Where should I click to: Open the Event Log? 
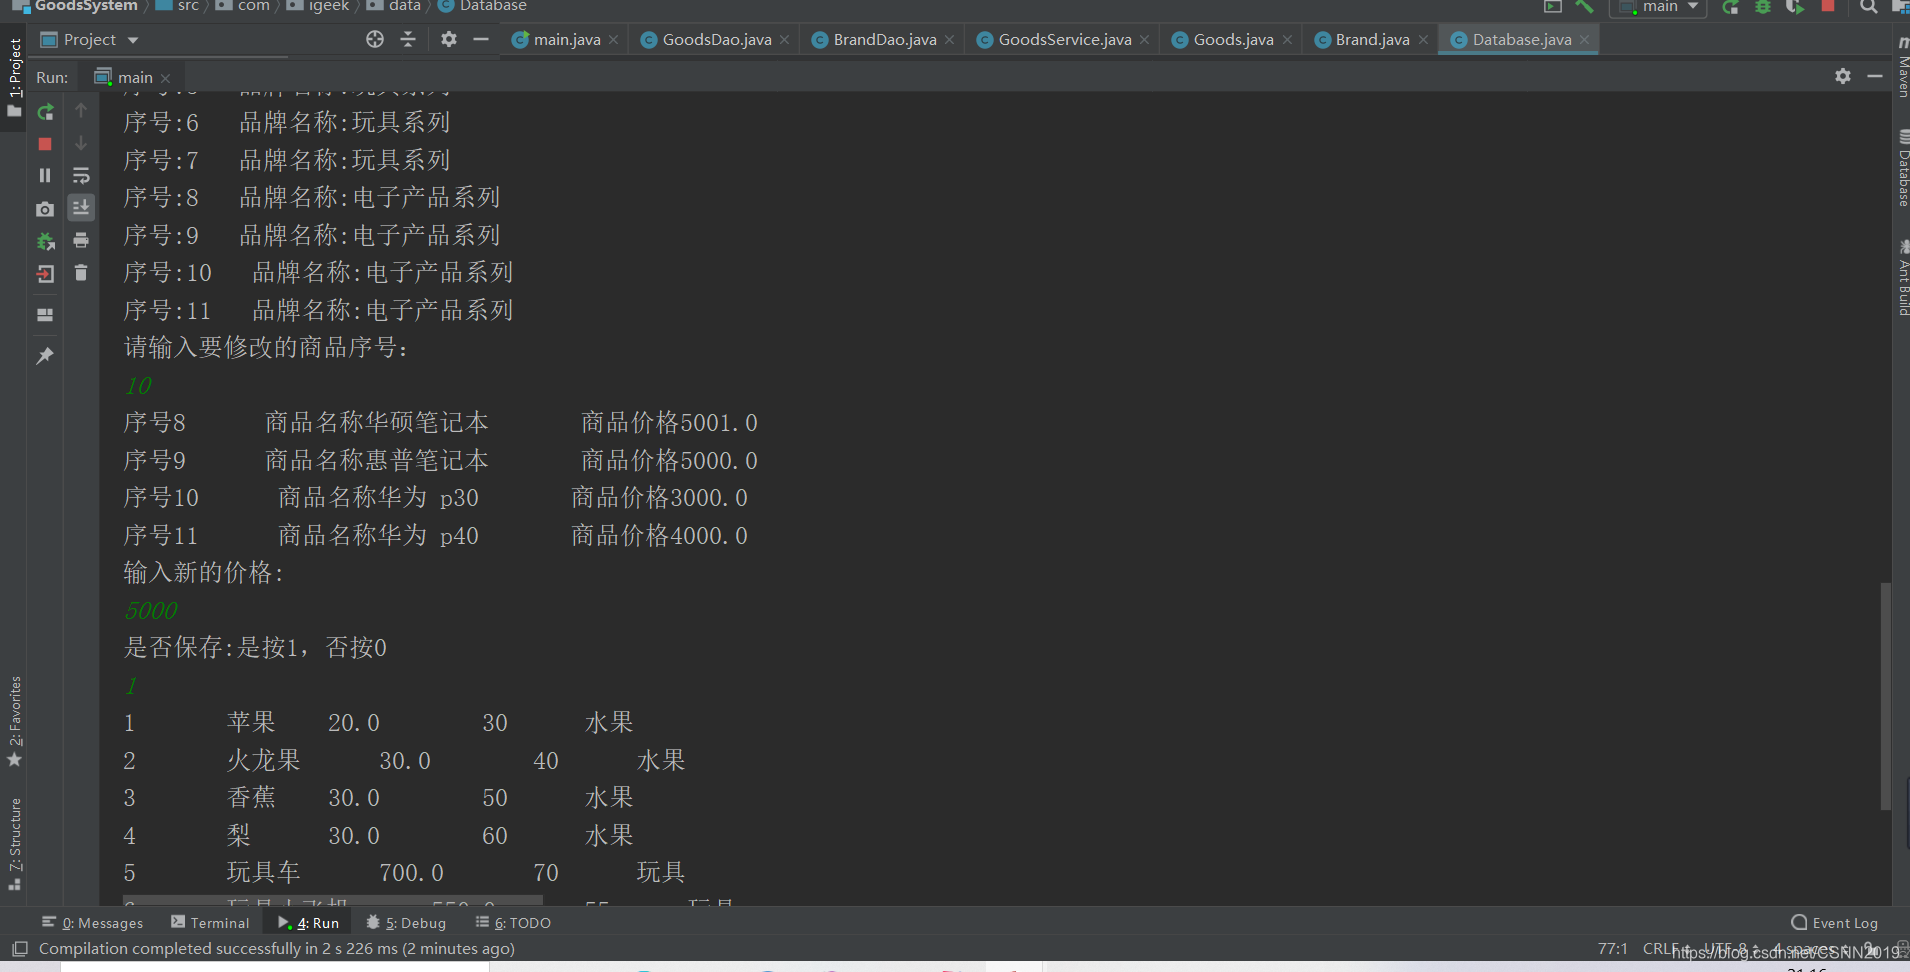click(x=1835, y=923)
